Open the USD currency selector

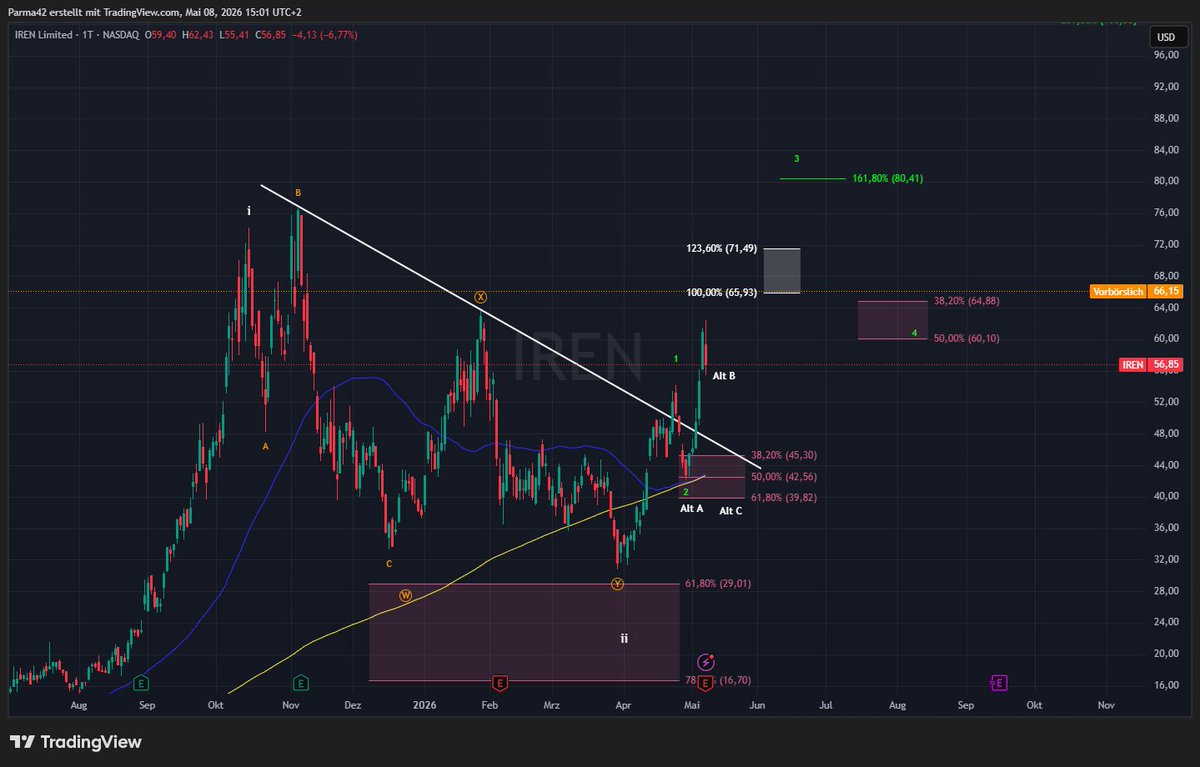tap(1166, 37)
